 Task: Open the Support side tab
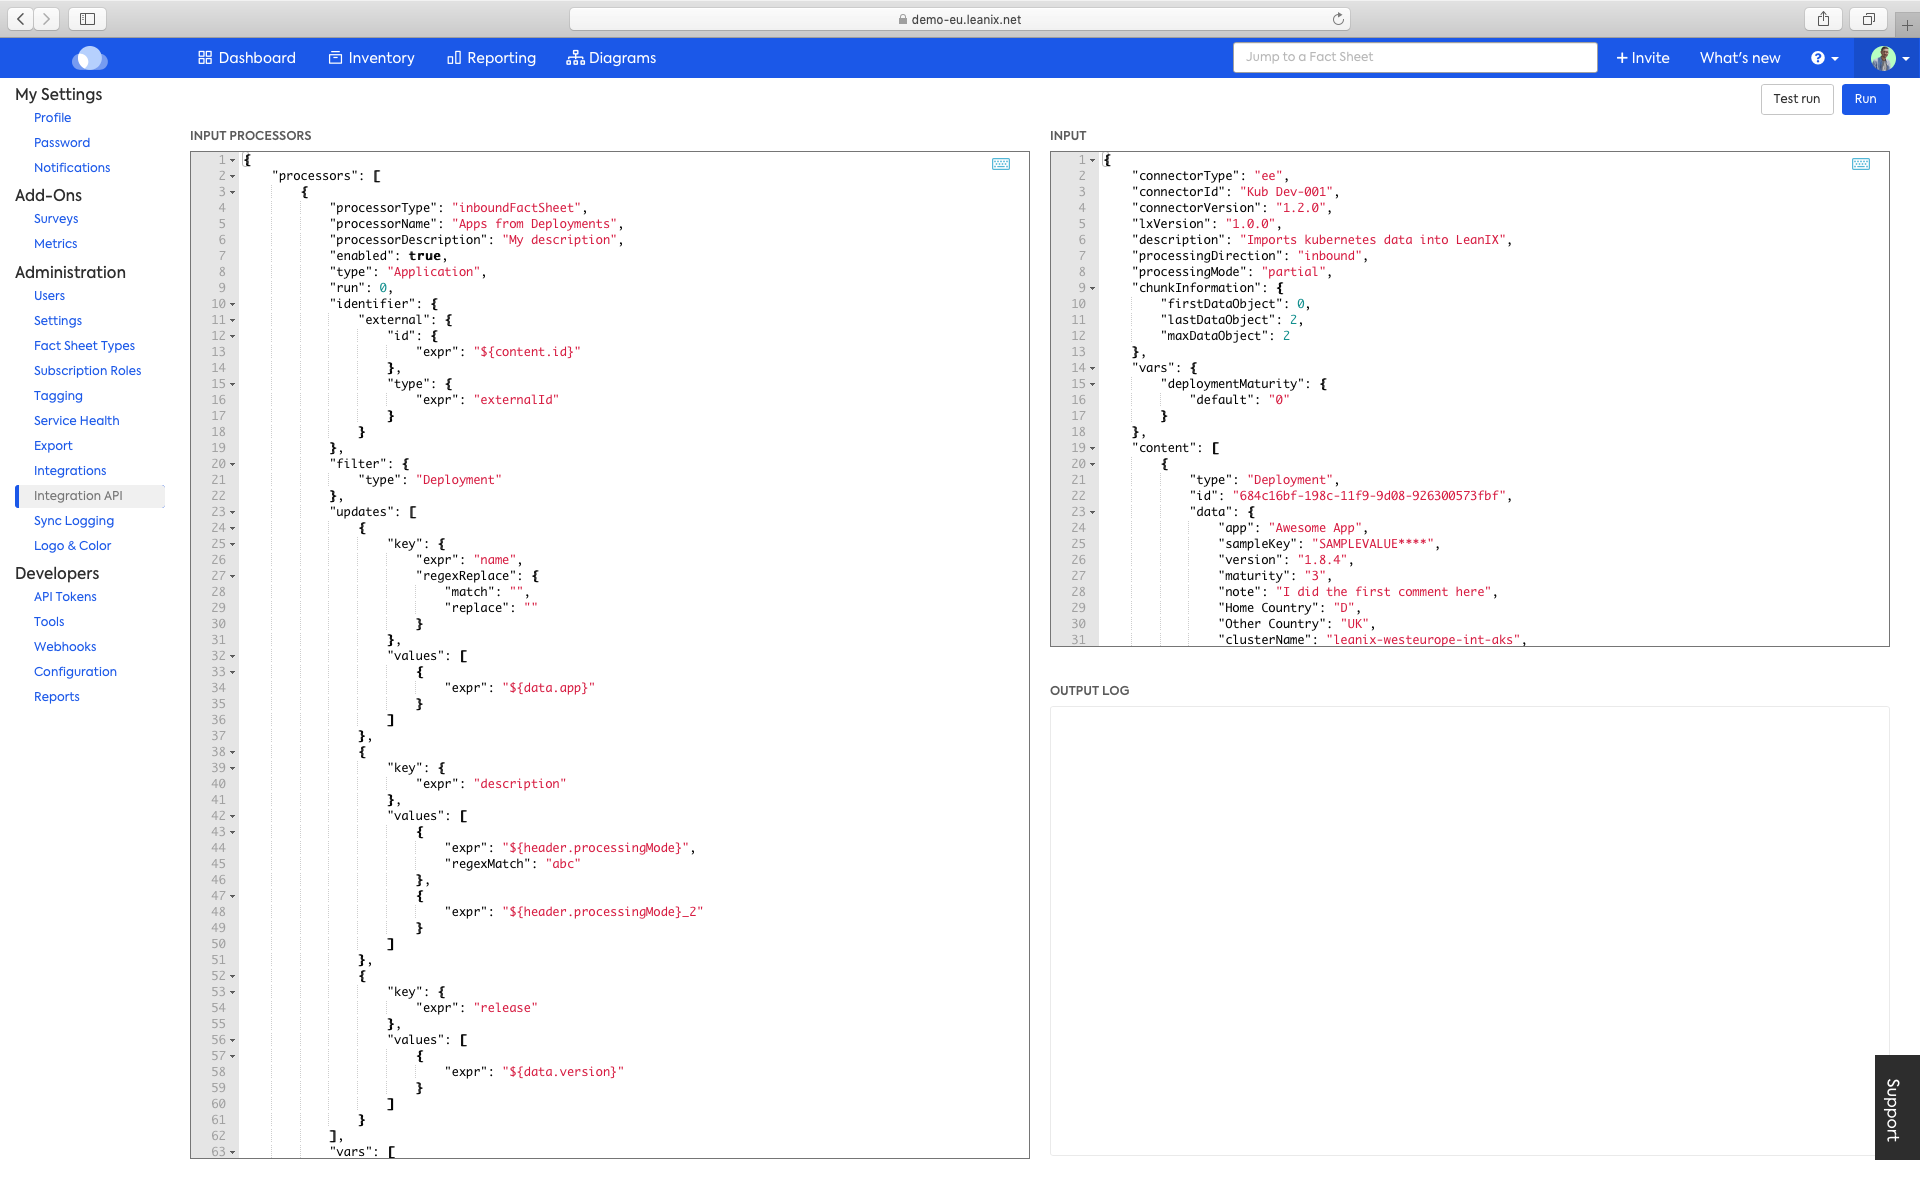point(1893,1108)
